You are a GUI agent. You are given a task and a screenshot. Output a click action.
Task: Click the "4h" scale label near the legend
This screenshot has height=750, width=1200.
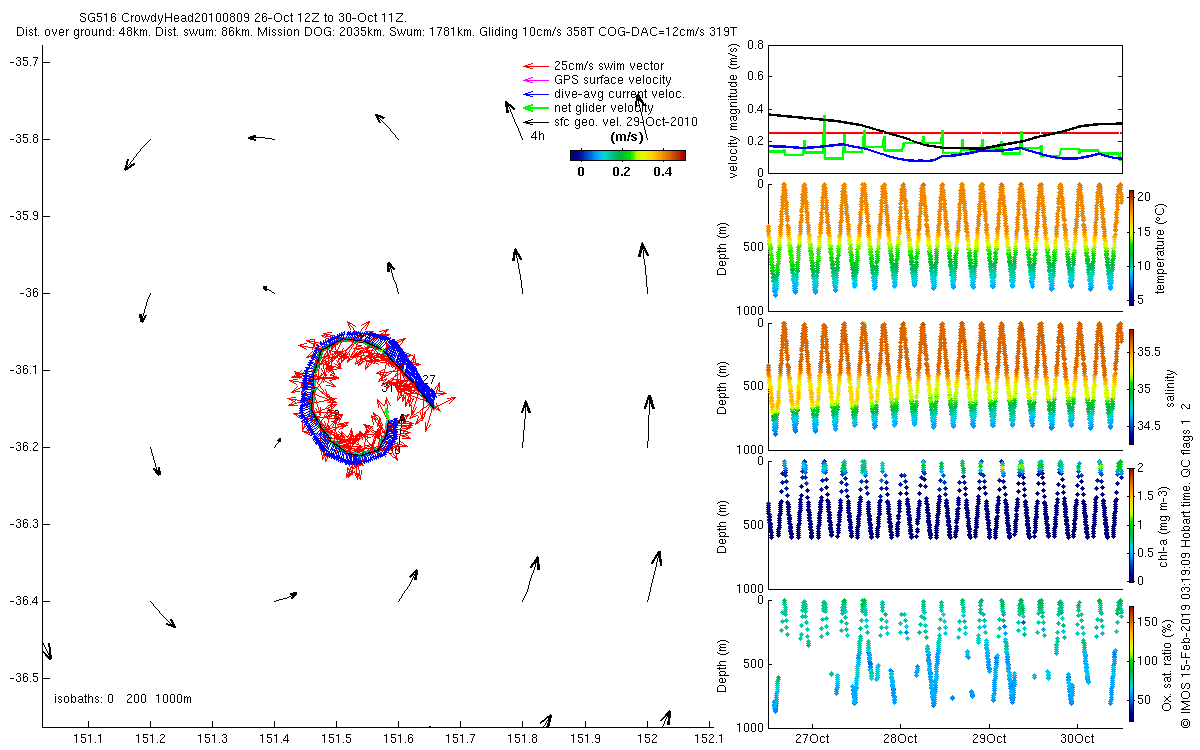[537, 136]
